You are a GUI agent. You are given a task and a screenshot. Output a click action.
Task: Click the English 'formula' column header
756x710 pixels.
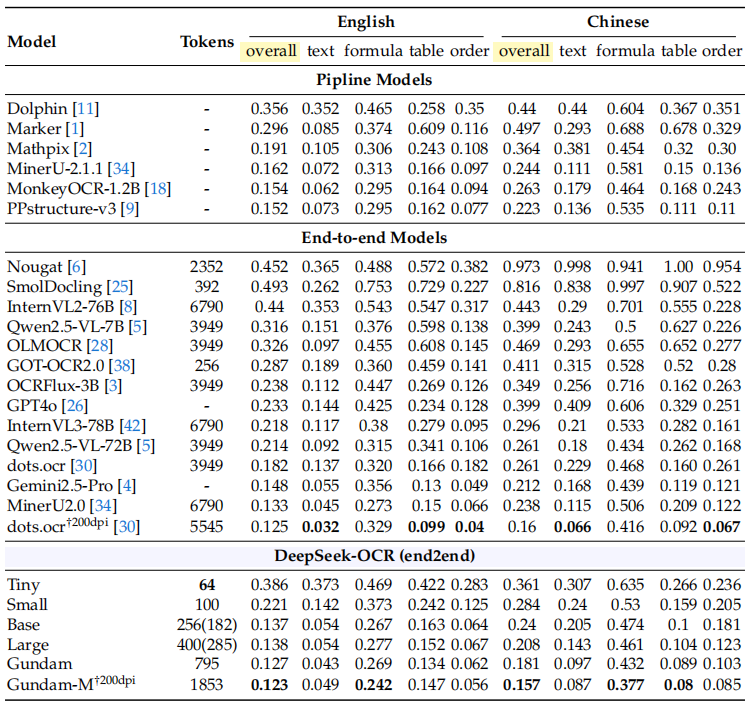click(373, 51)
